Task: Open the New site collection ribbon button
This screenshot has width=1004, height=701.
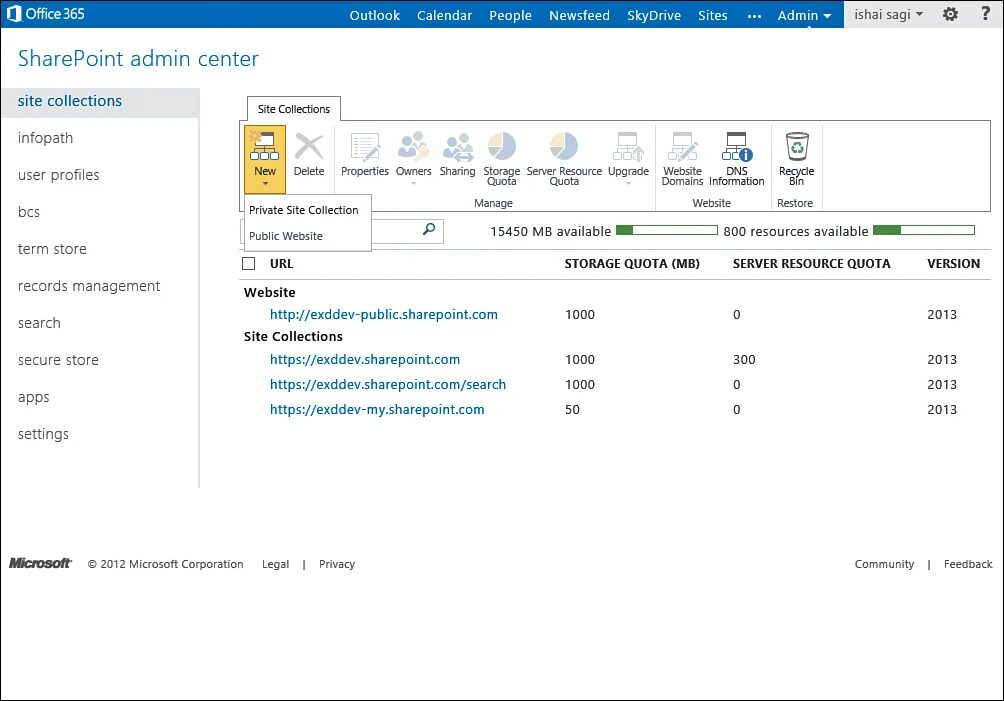Action: [x=264, y=159]
